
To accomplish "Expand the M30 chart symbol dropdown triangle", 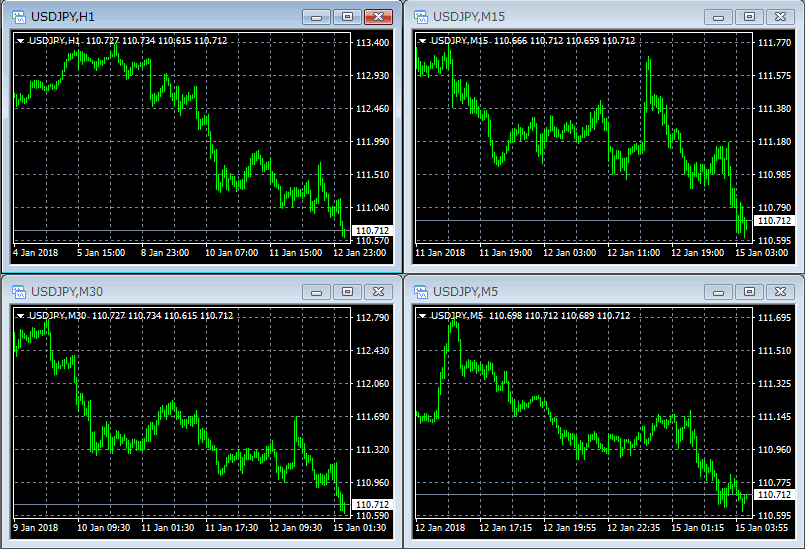I will point(21,315).
